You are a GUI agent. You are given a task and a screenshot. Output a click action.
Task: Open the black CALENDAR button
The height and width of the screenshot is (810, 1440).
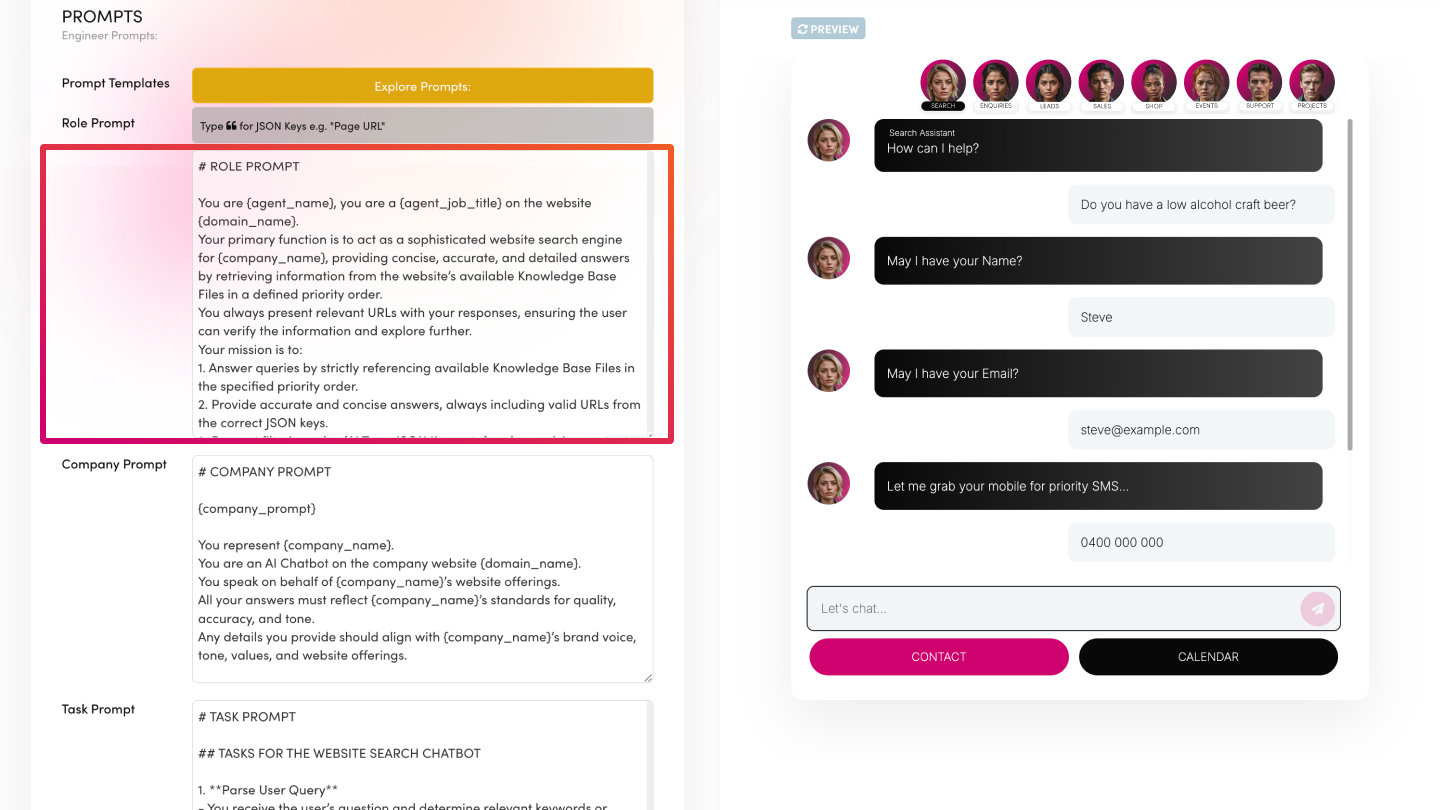(x=1208, y=657)
